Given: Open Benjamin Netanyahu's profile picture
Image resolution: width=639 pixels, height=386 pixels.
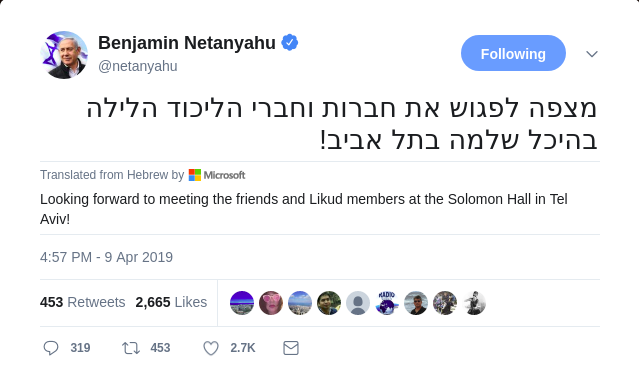Looking at the screenshot, I should pyautogui.click(x=64, y=55).
